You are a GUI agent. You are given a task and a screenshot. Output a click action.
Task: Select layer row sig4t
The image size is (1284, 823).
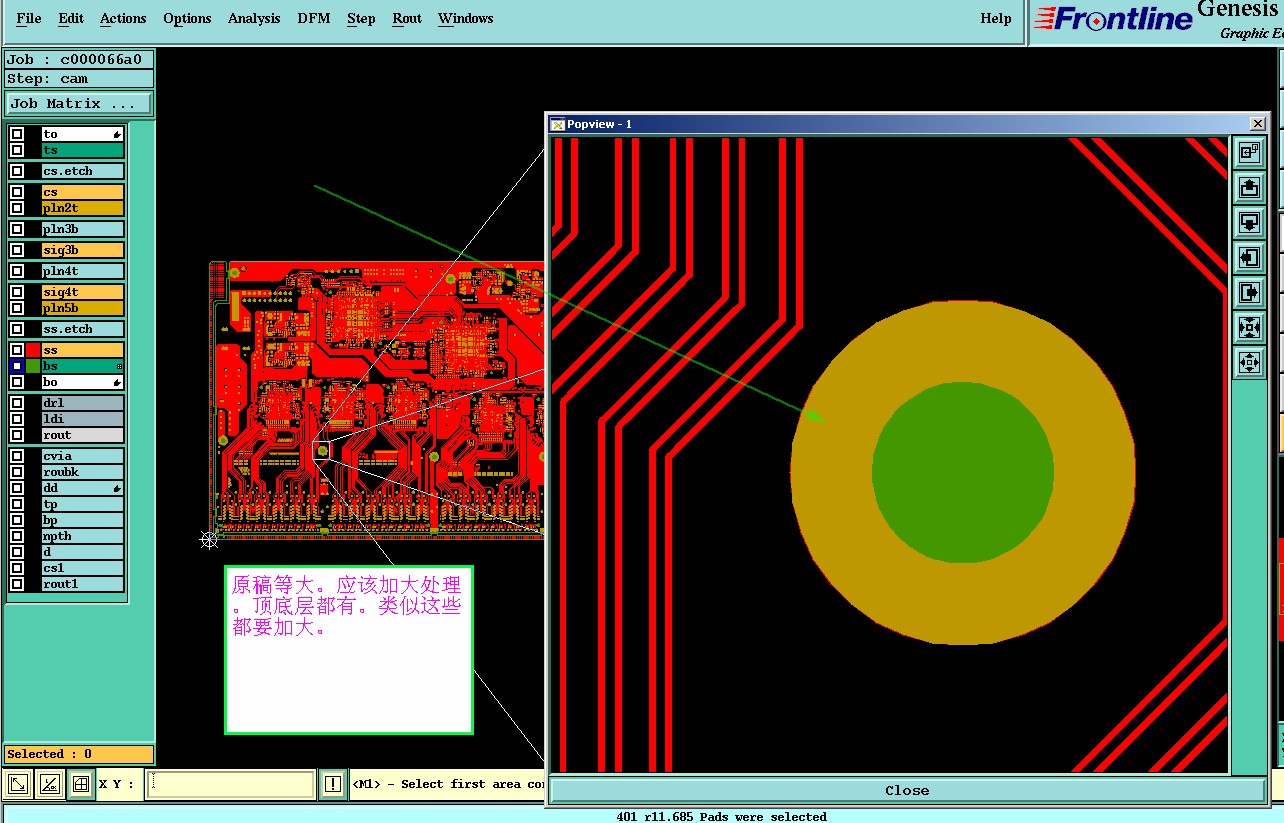tap(83, 292)
